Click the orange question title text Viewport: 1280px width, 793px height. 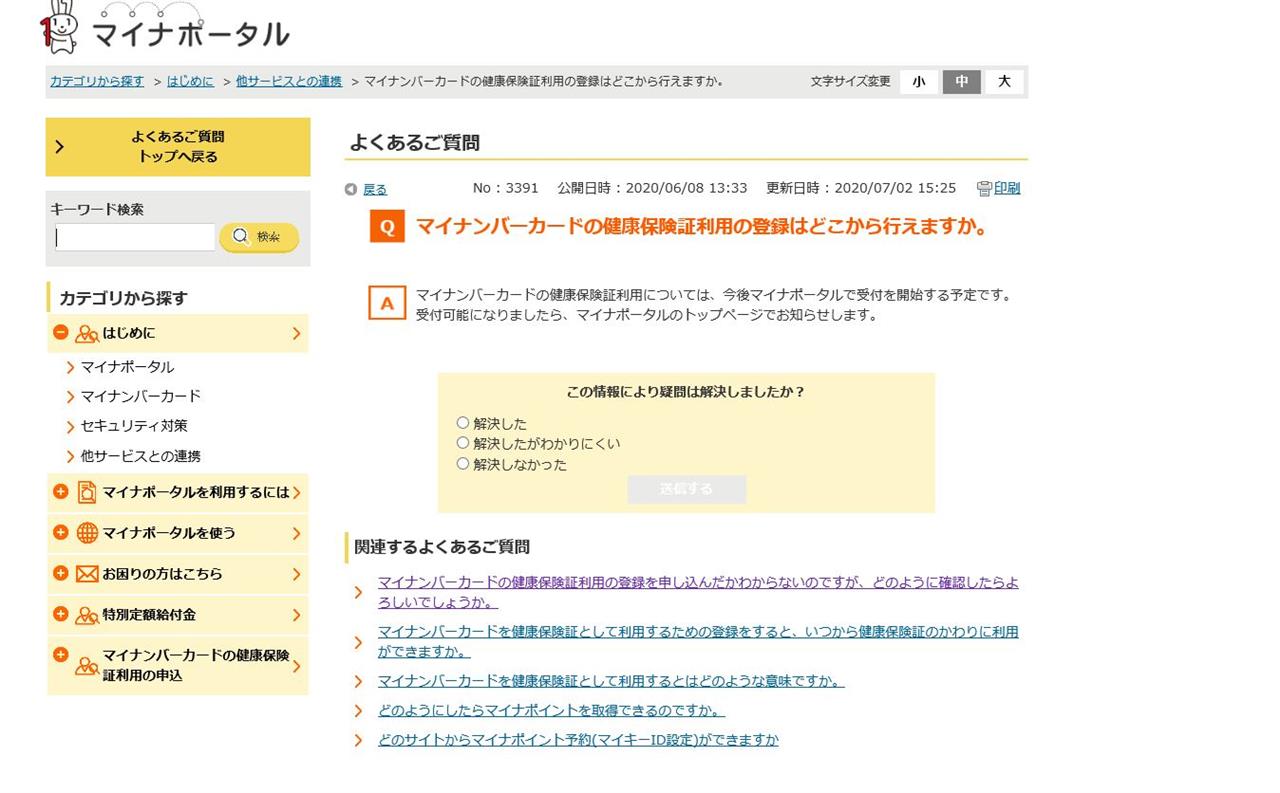click(x=702, y=226)
